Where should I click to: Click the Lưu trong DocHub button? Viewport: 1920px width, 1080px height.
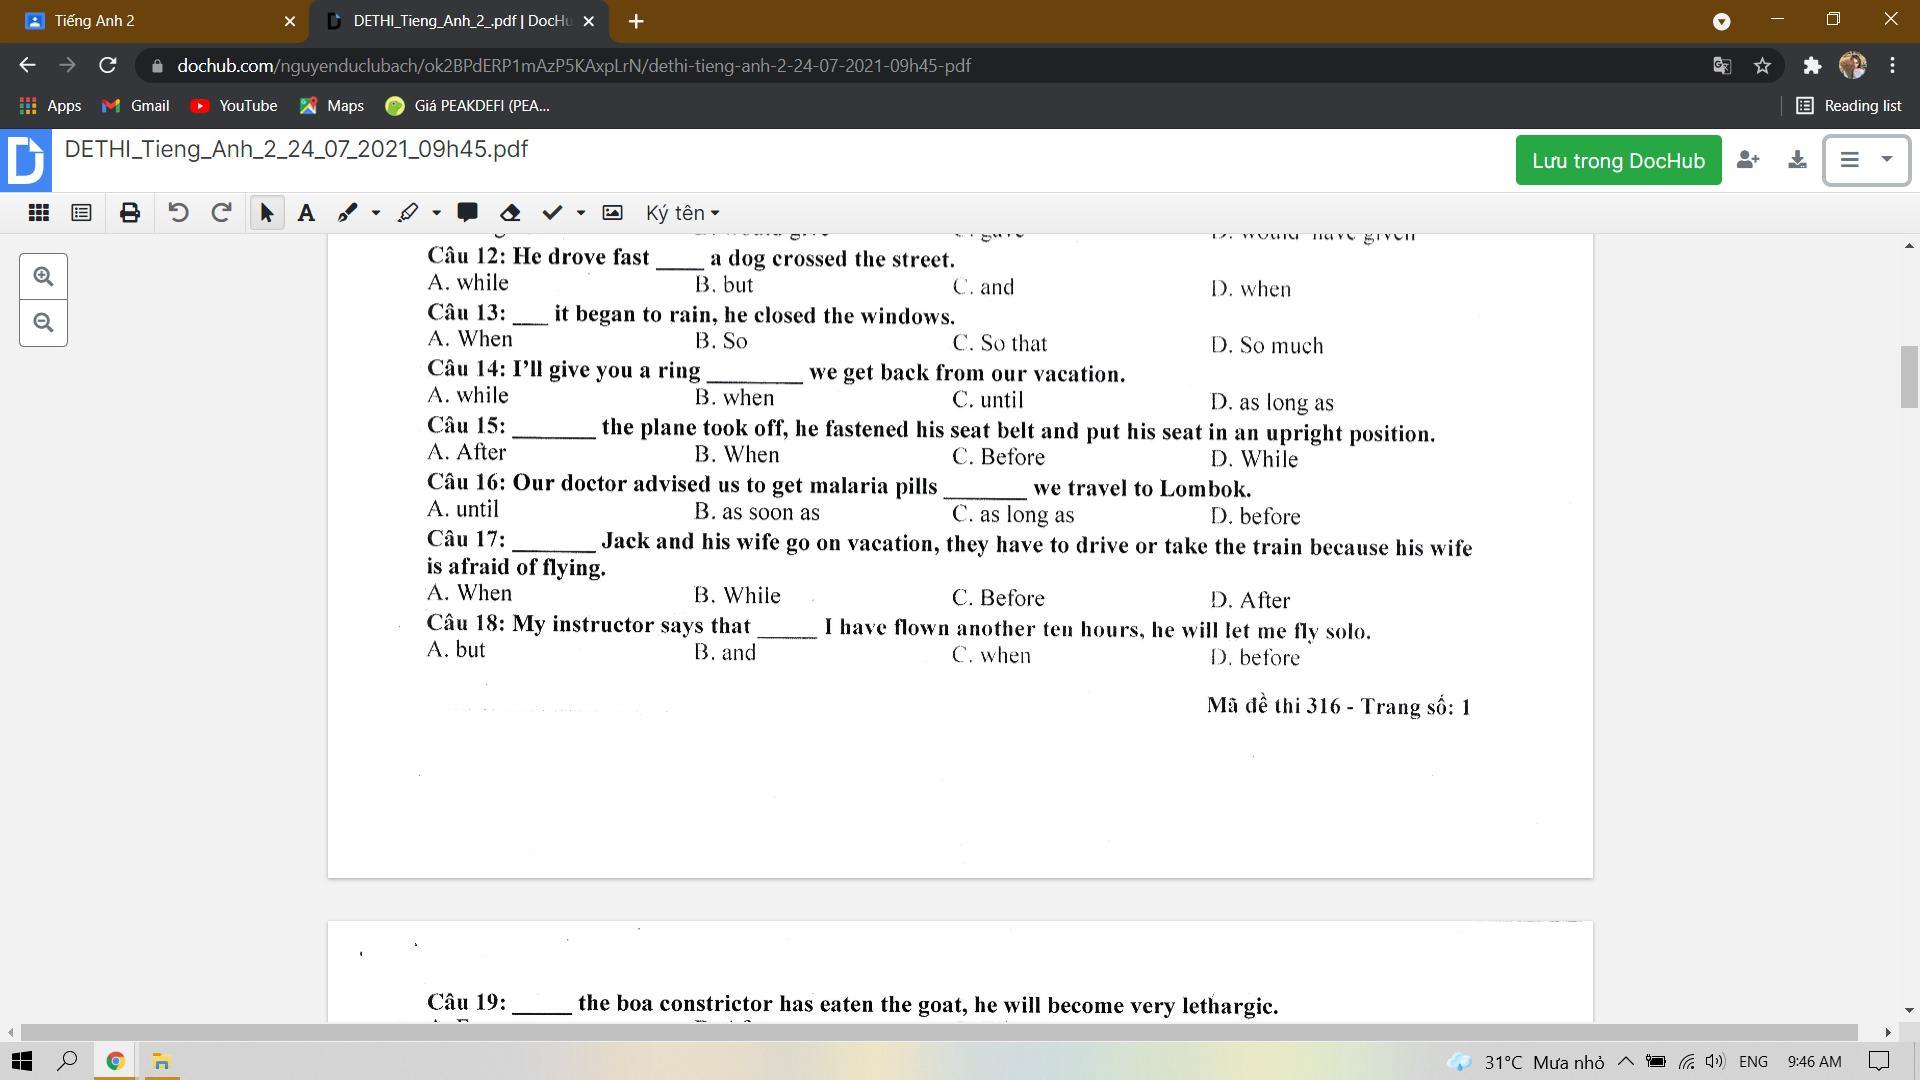point(1617,161)
